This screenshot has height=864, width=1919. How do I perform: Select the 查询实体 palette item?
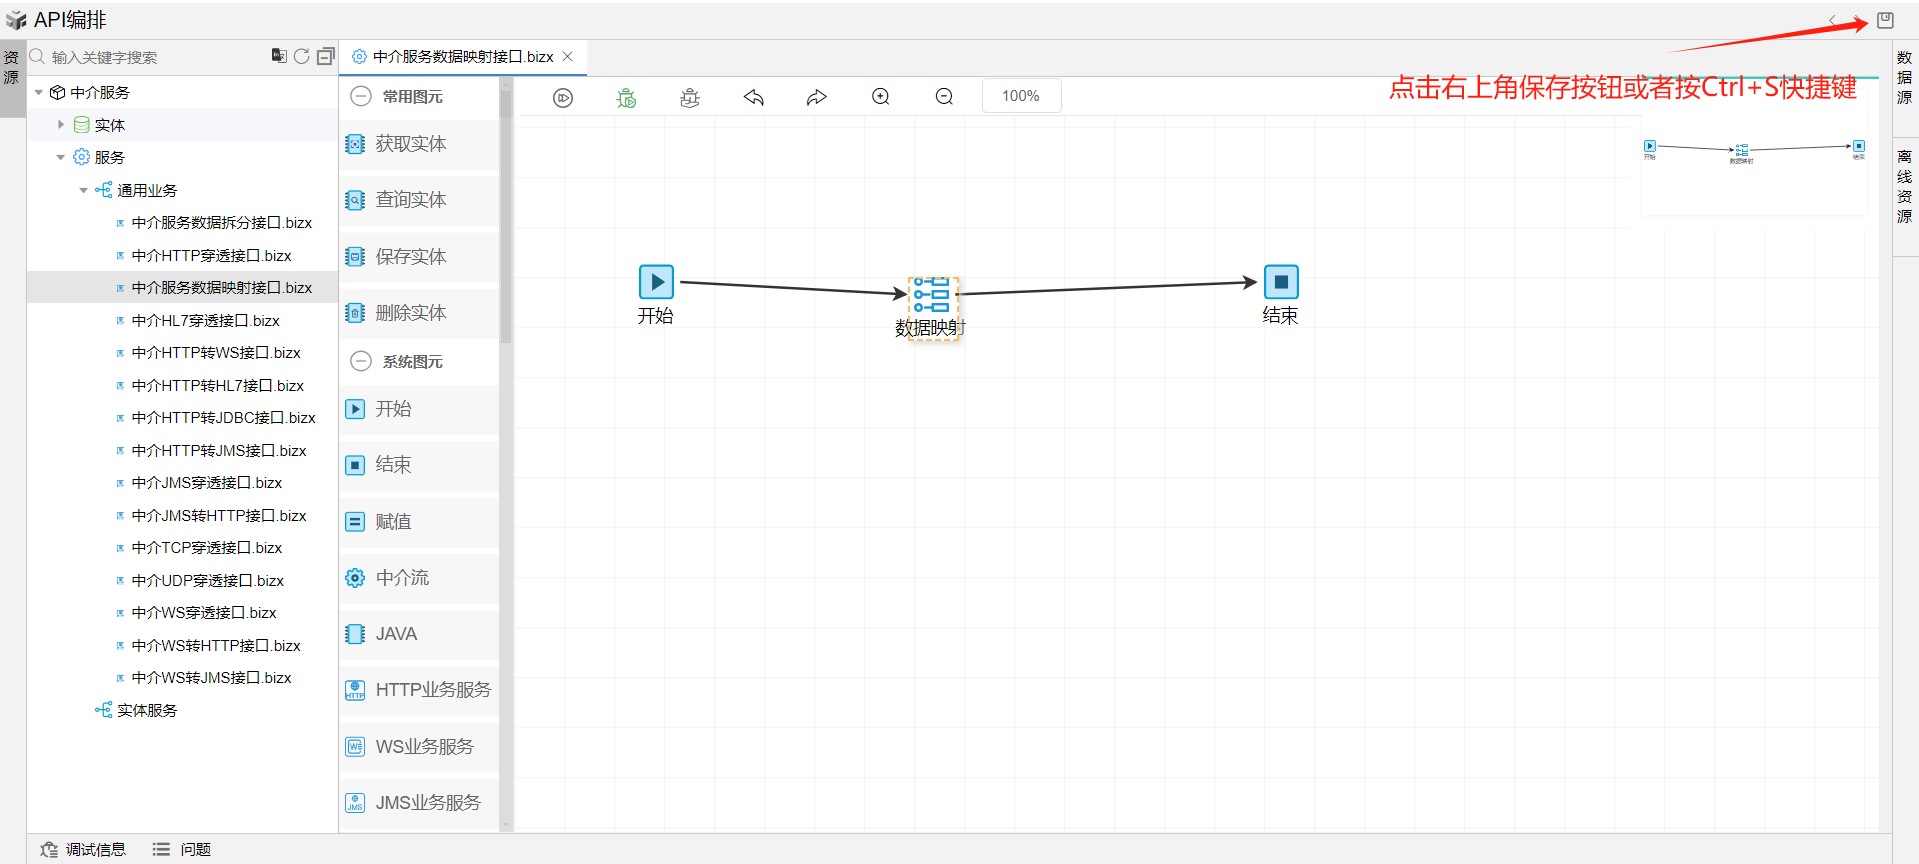coord(419,200)
